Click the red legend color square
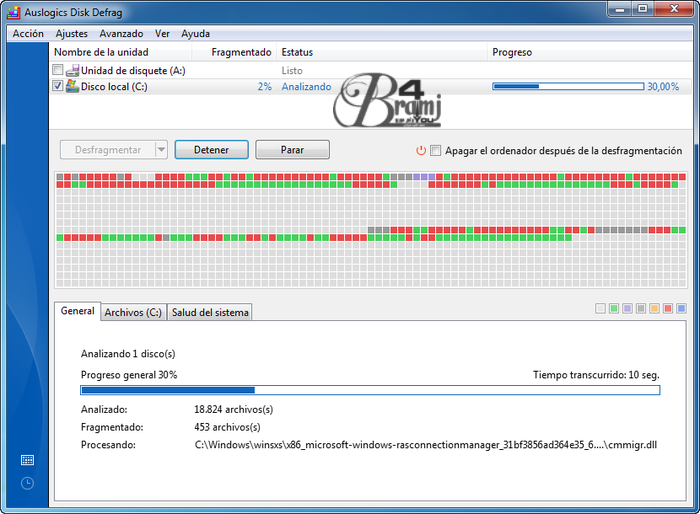The image size is (700, 514). (668, 308)
